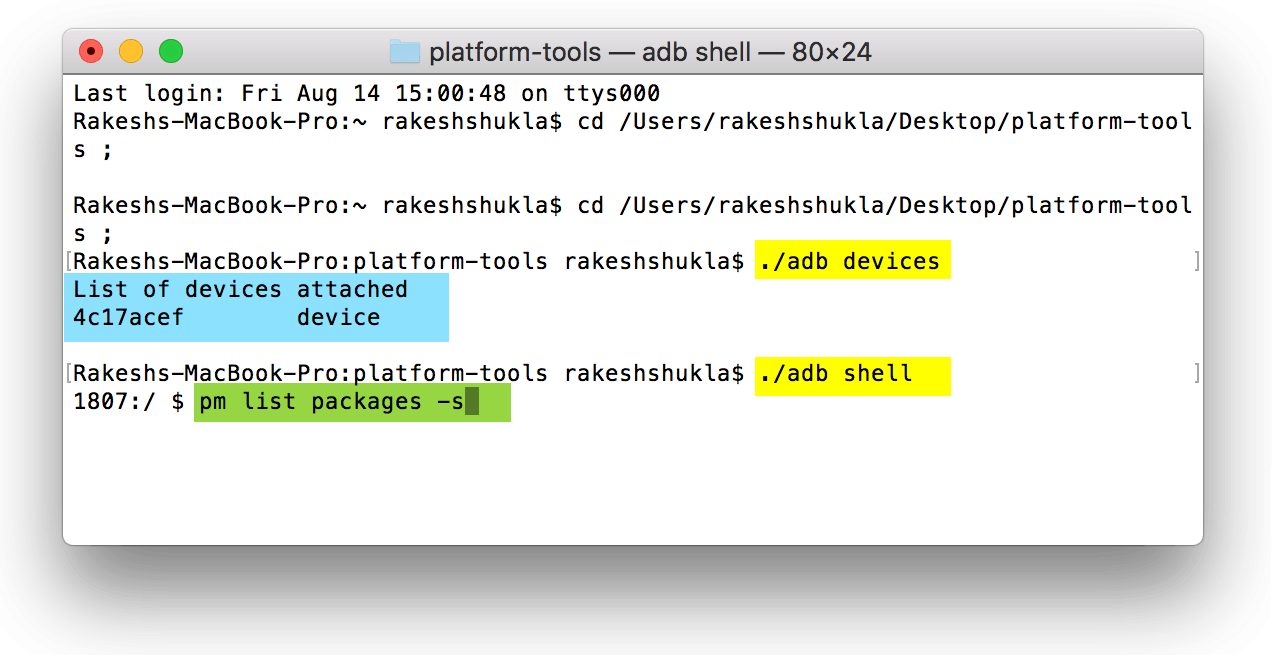The image size is (1272, 656).
Task: Click the right bracket mark on adb shell line
Action: point(1197,374)
